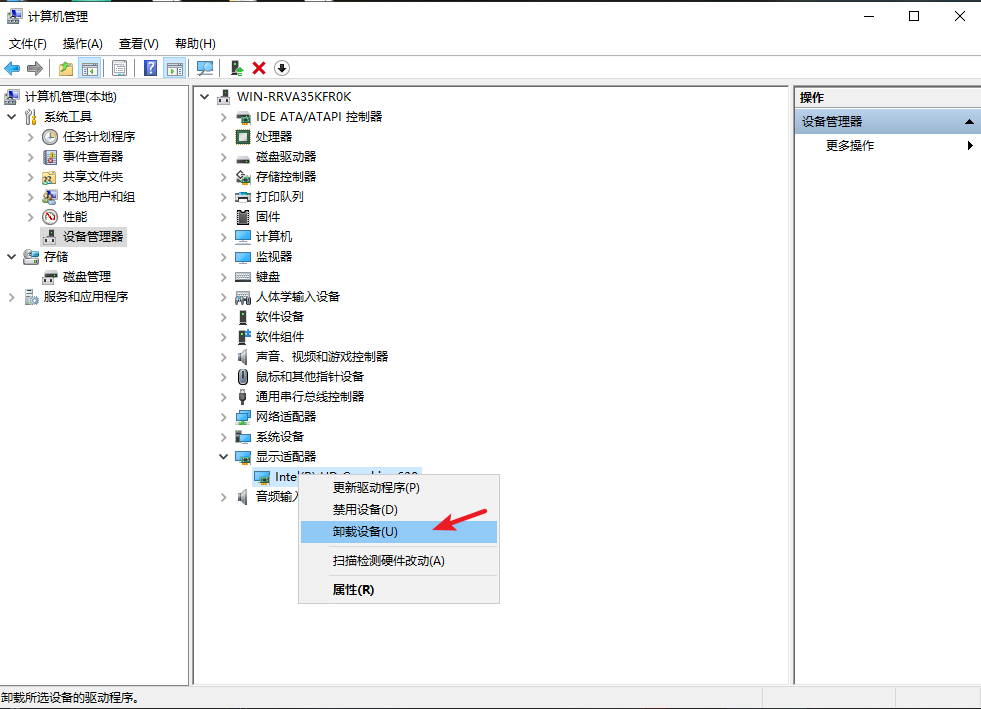Click the red X uninstall device icon
Image resolution: width=981 pixels, height=709 pixels.
pos(259,68)
